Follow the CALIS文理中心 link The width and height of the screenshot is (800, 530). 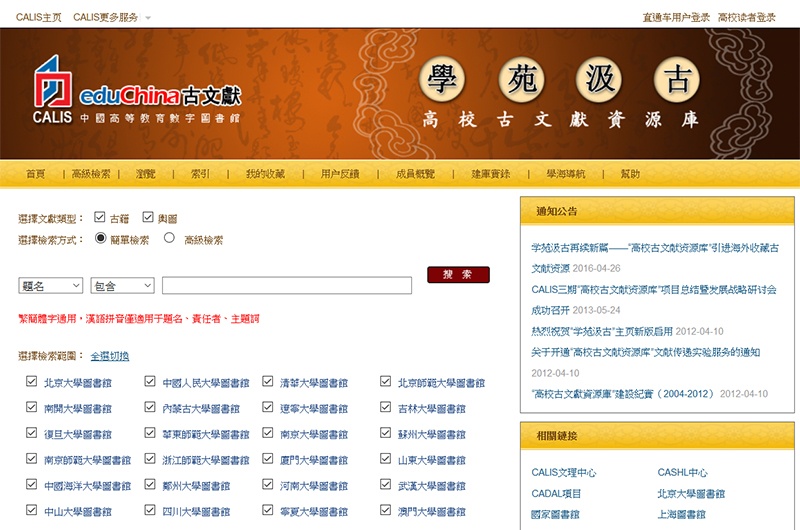[x=563, y=472]
